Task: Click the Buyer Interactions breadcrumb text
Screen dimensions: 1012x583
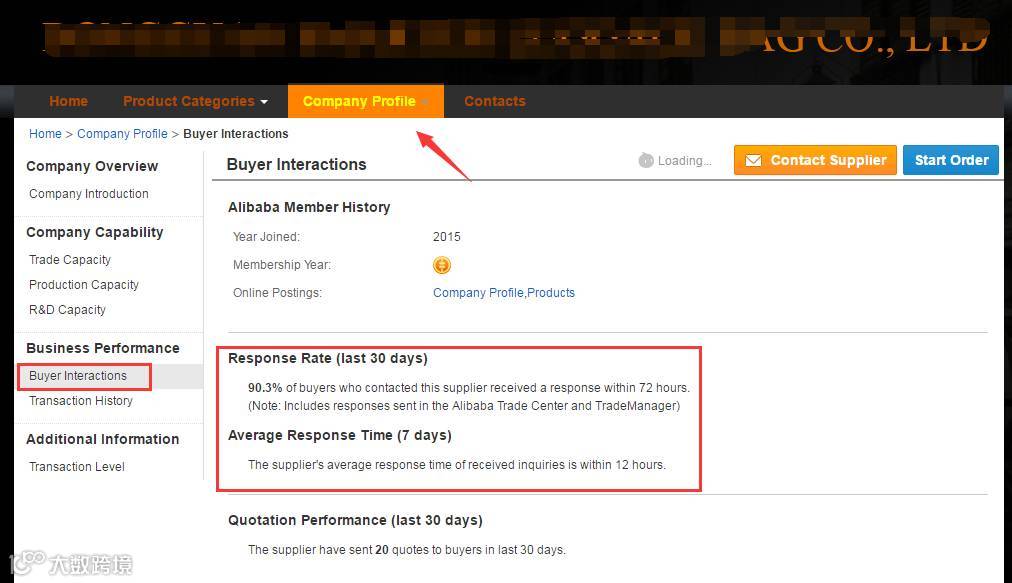Action: 236,134
